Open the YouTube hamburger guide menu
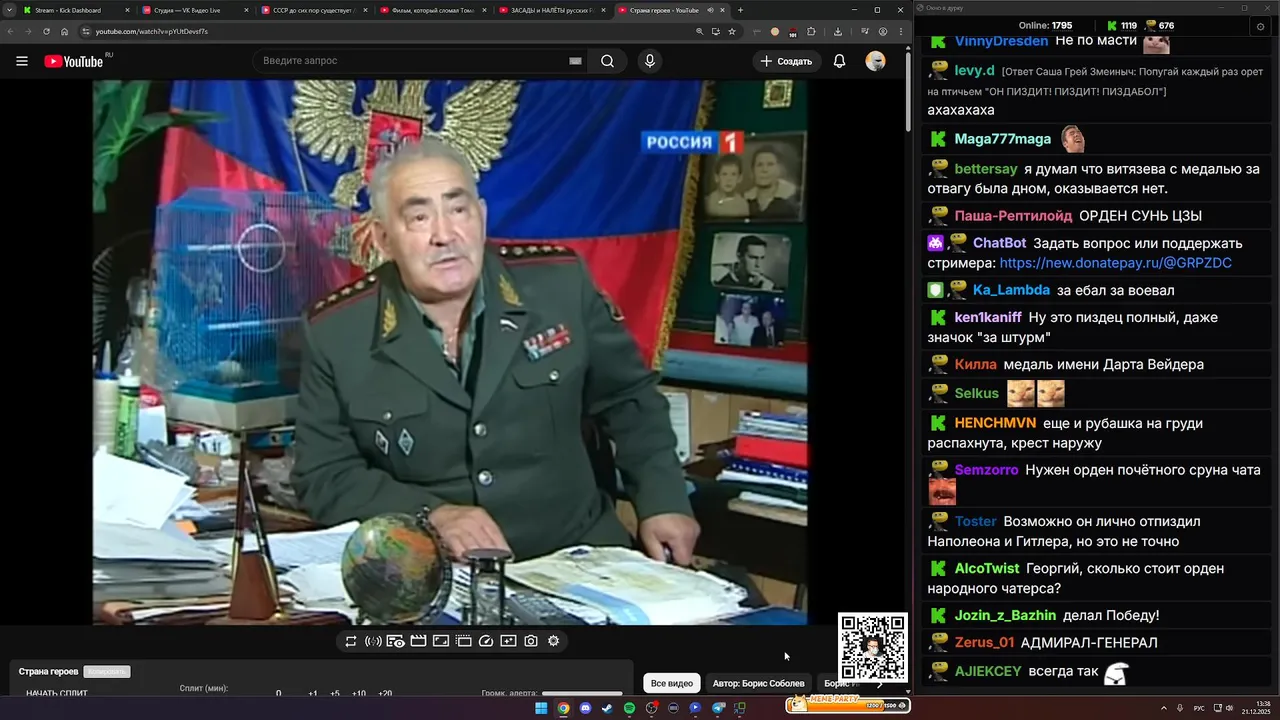This screenshot has width=1280, height=720. pyautogui.click(x=22, y=61)
